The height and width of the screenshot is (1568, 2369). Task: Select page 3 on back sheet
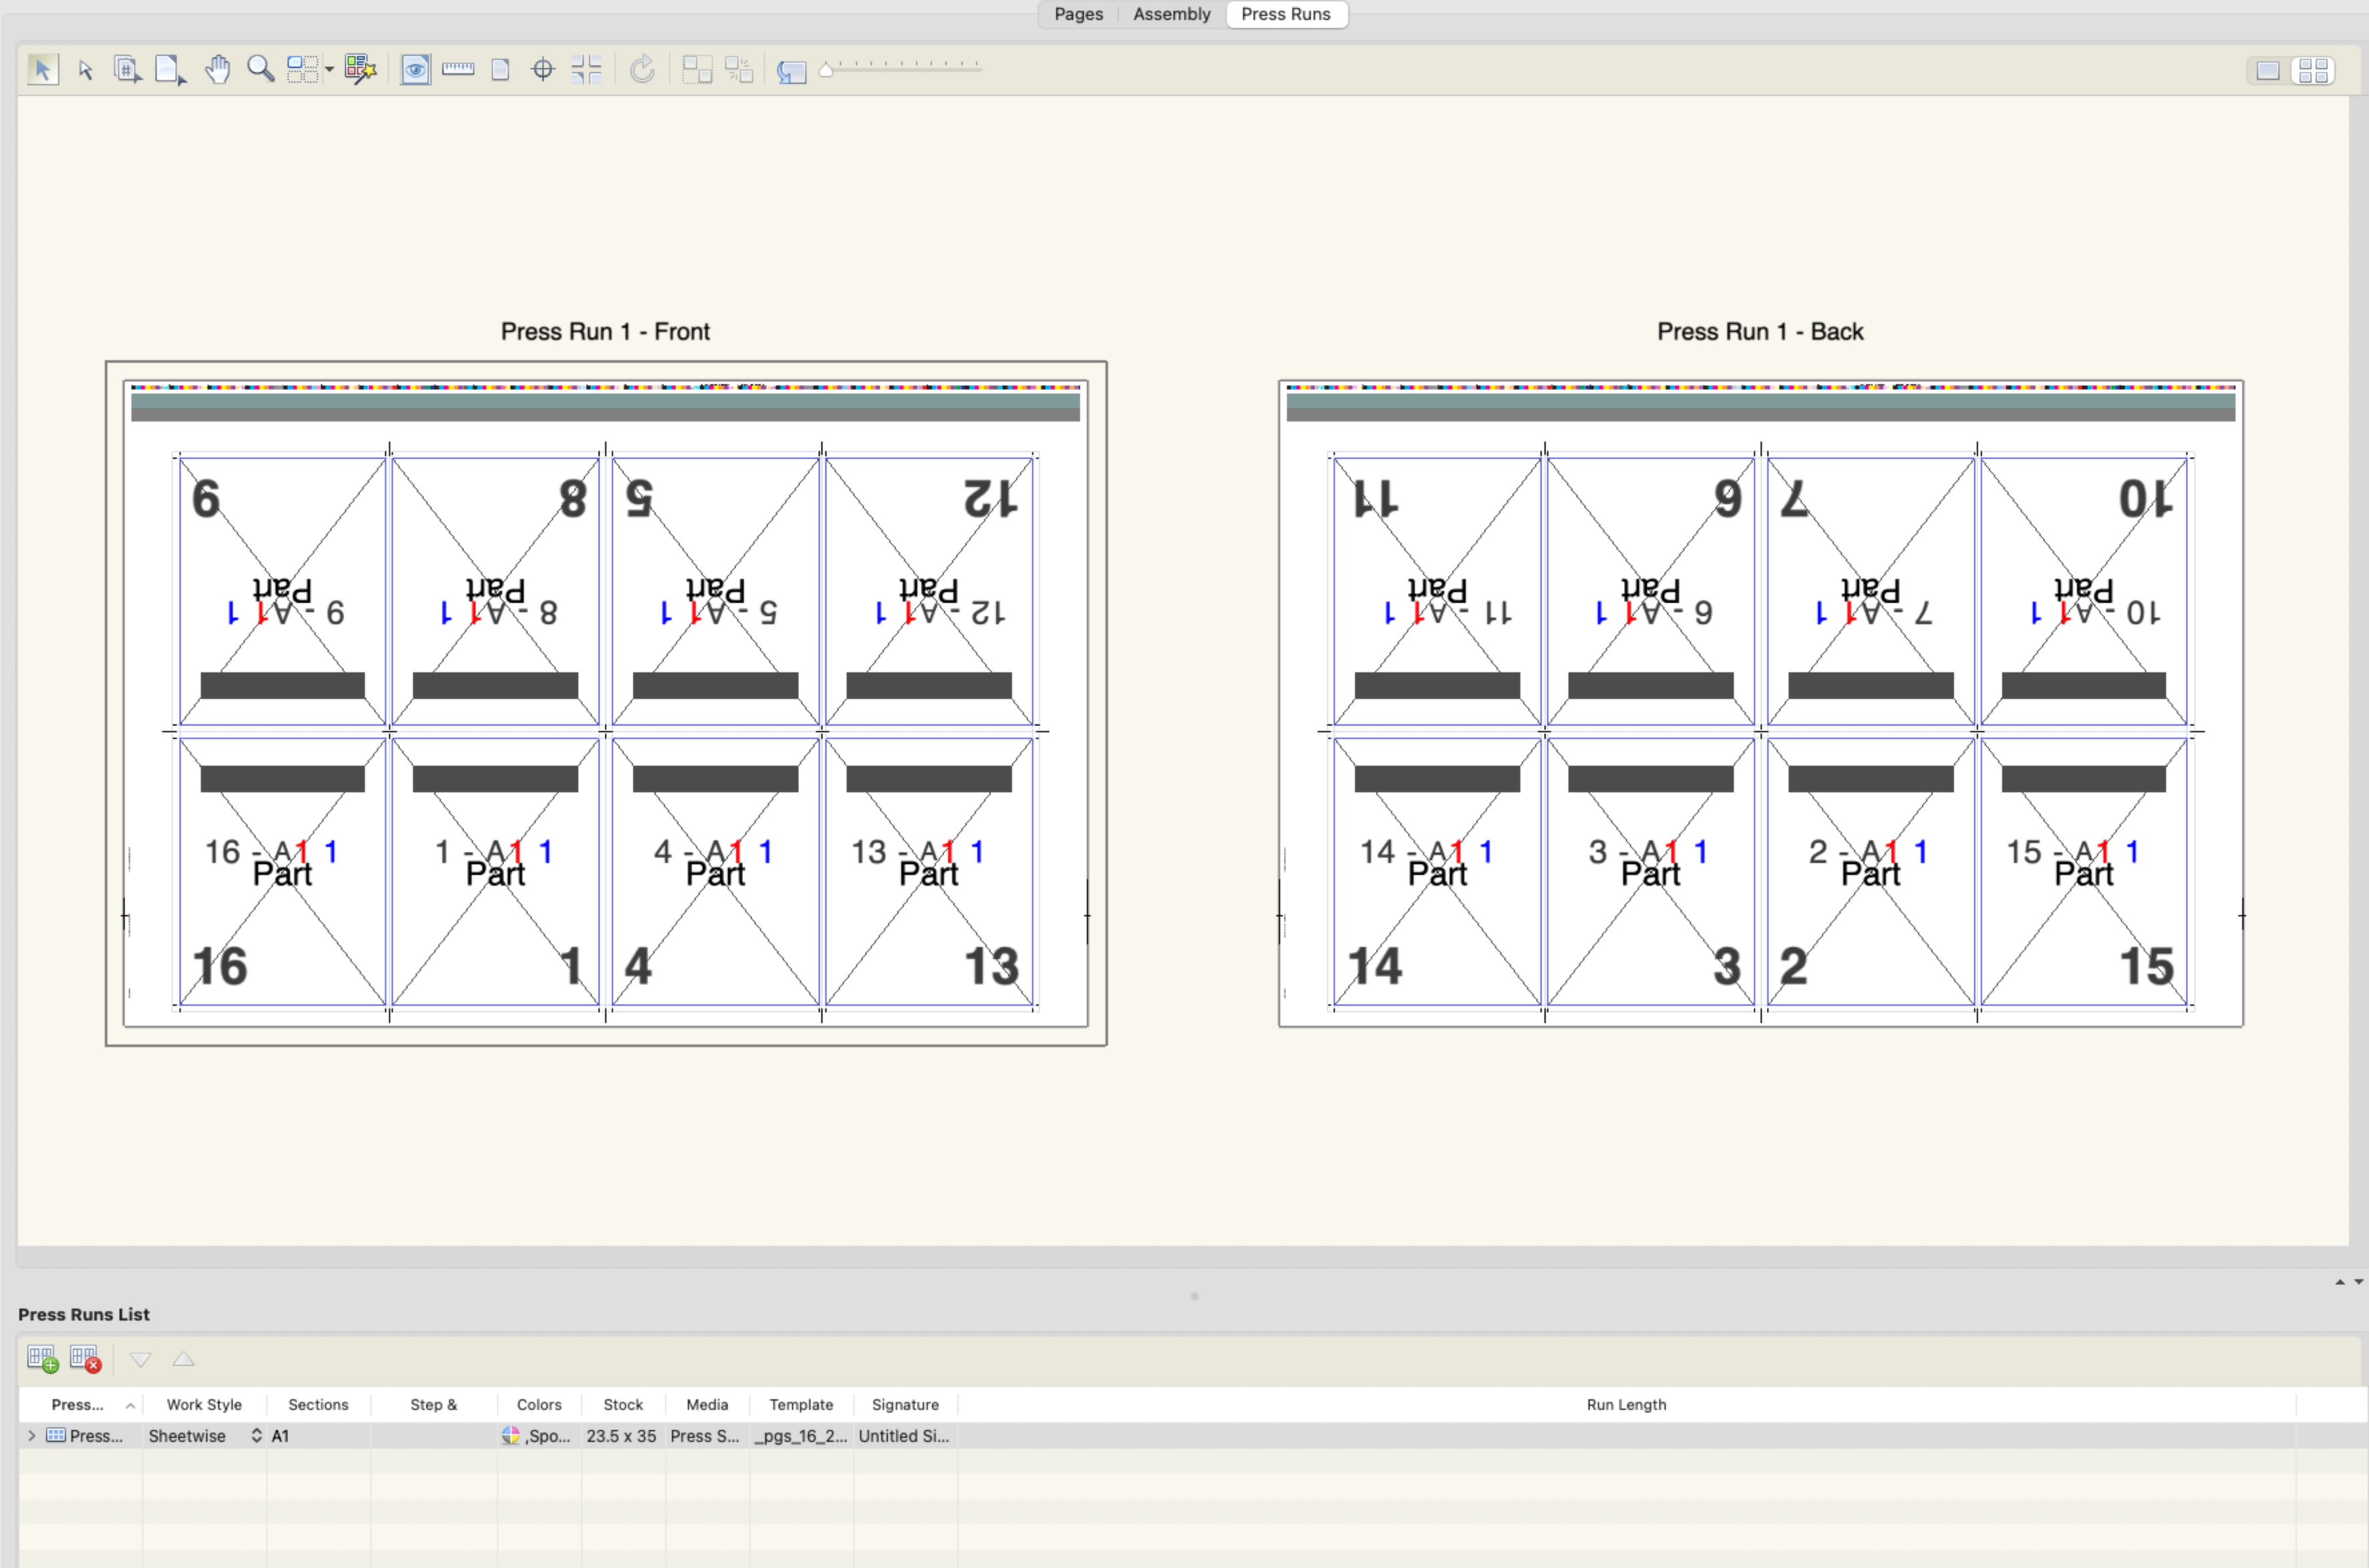[1650, 872]
